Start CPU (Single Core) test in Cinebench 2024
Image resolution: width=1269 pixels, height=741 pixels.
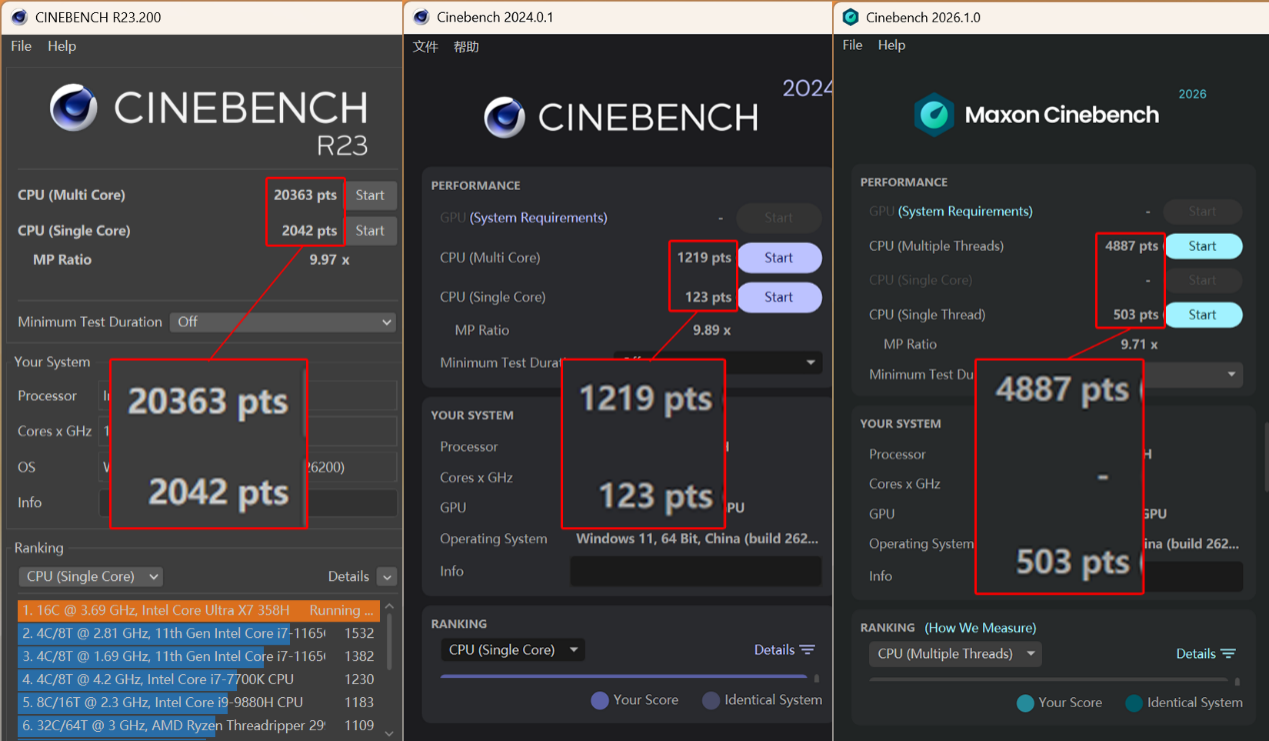779,297
